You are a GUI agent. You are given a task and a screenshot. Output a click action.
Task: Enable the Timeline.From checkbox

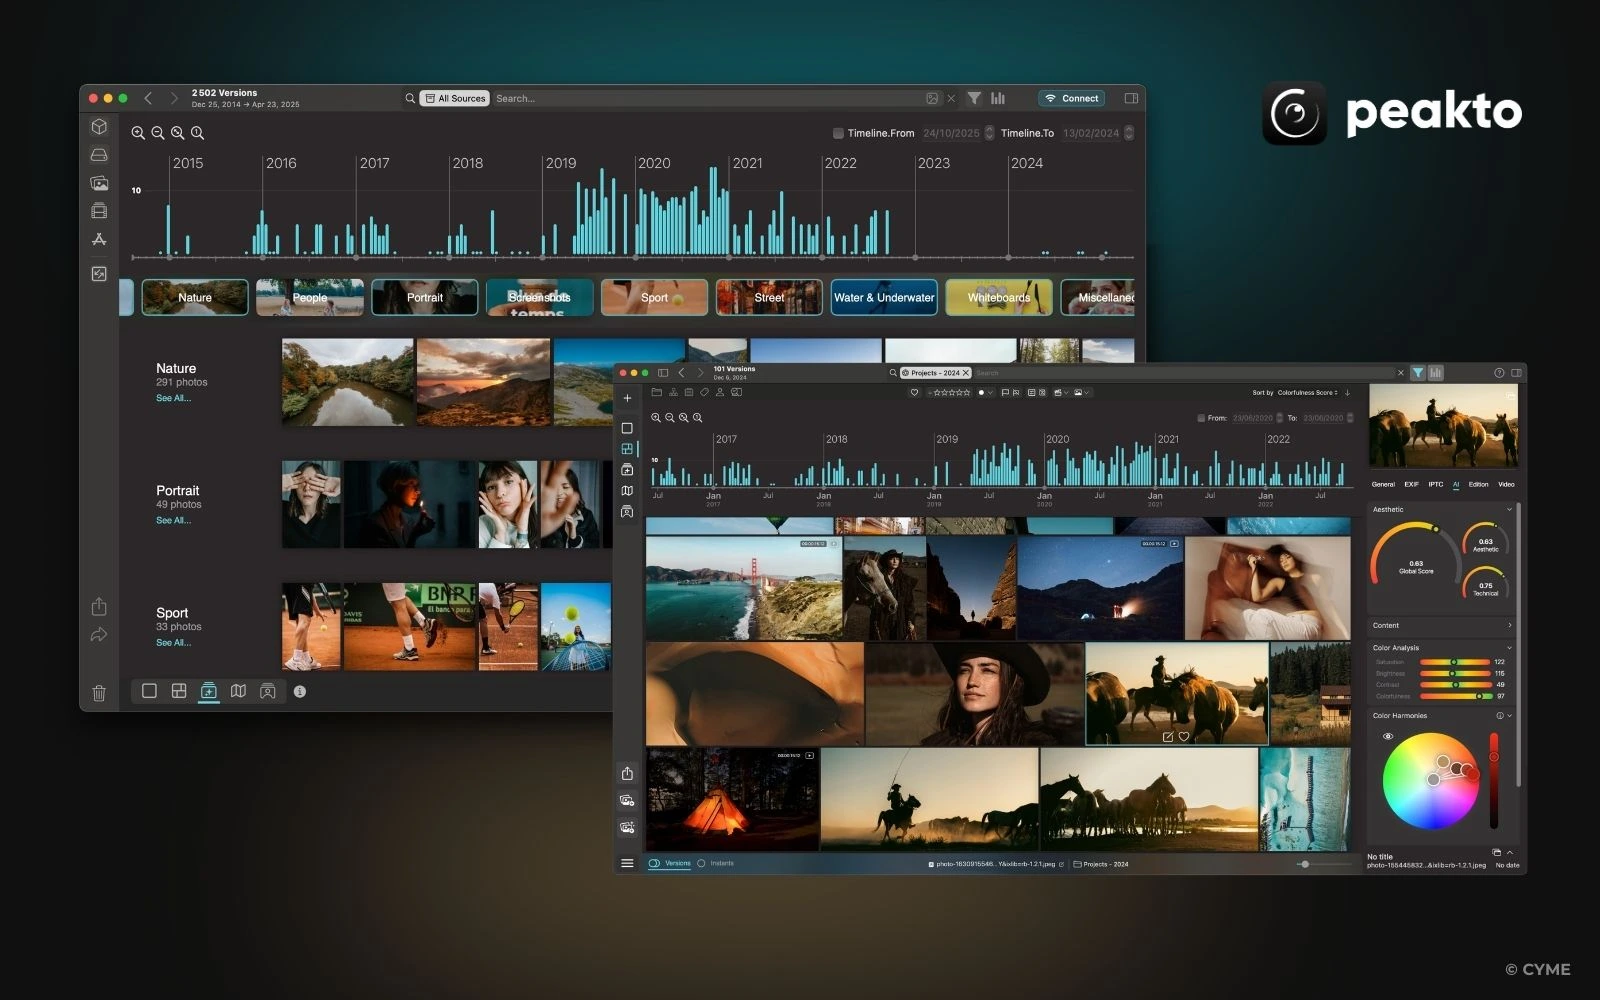[838, 133]
